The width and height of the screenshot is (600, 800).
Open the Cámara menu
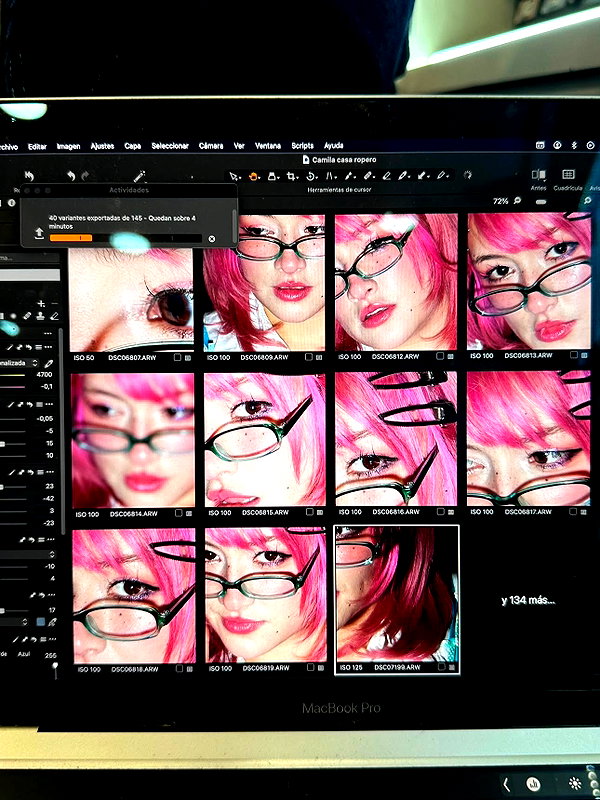(x=211, y=146)
